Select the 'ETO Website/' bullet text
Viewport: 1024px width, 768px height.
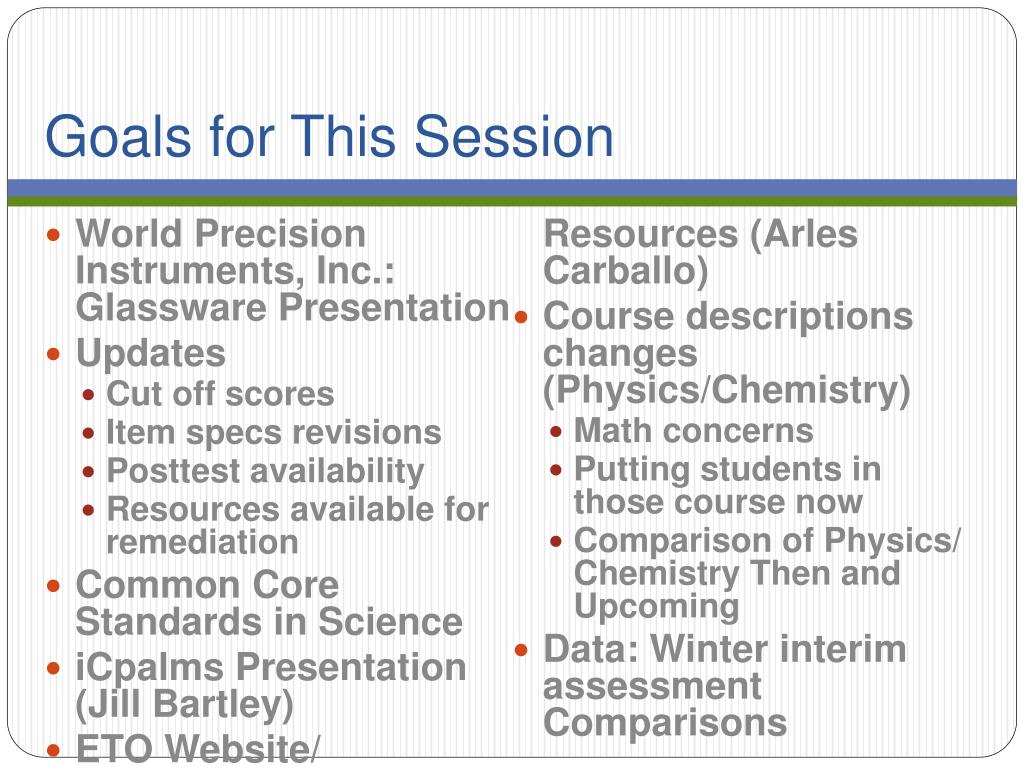point(198,747)
